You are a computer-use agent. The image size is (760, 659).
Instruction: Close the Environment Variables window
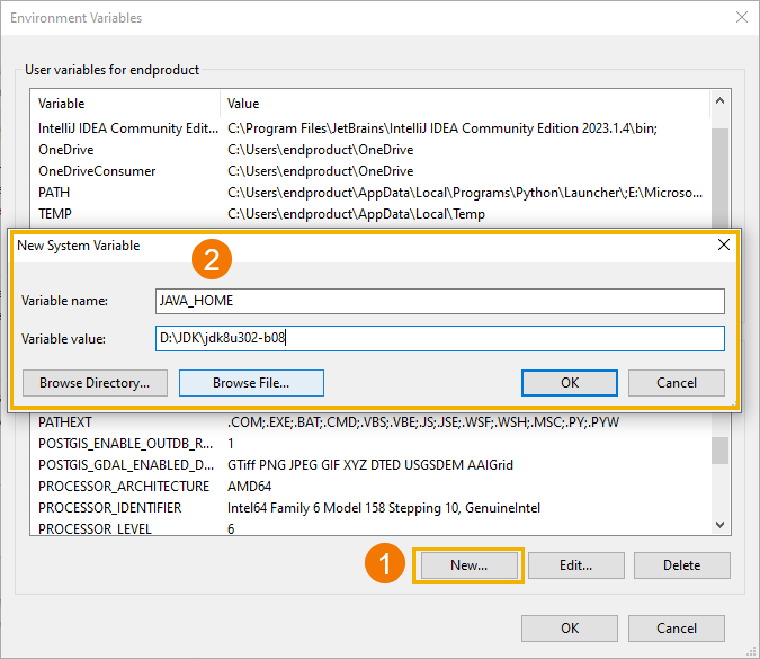[741, 18]
